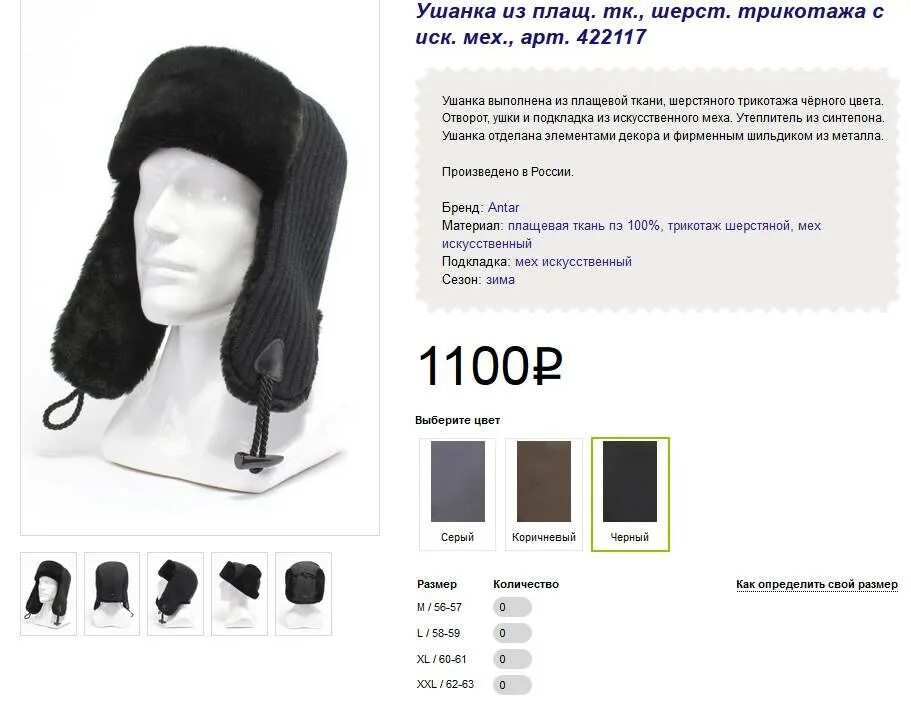Click quantity field for size L / 58-59

(x=512, y=633)
